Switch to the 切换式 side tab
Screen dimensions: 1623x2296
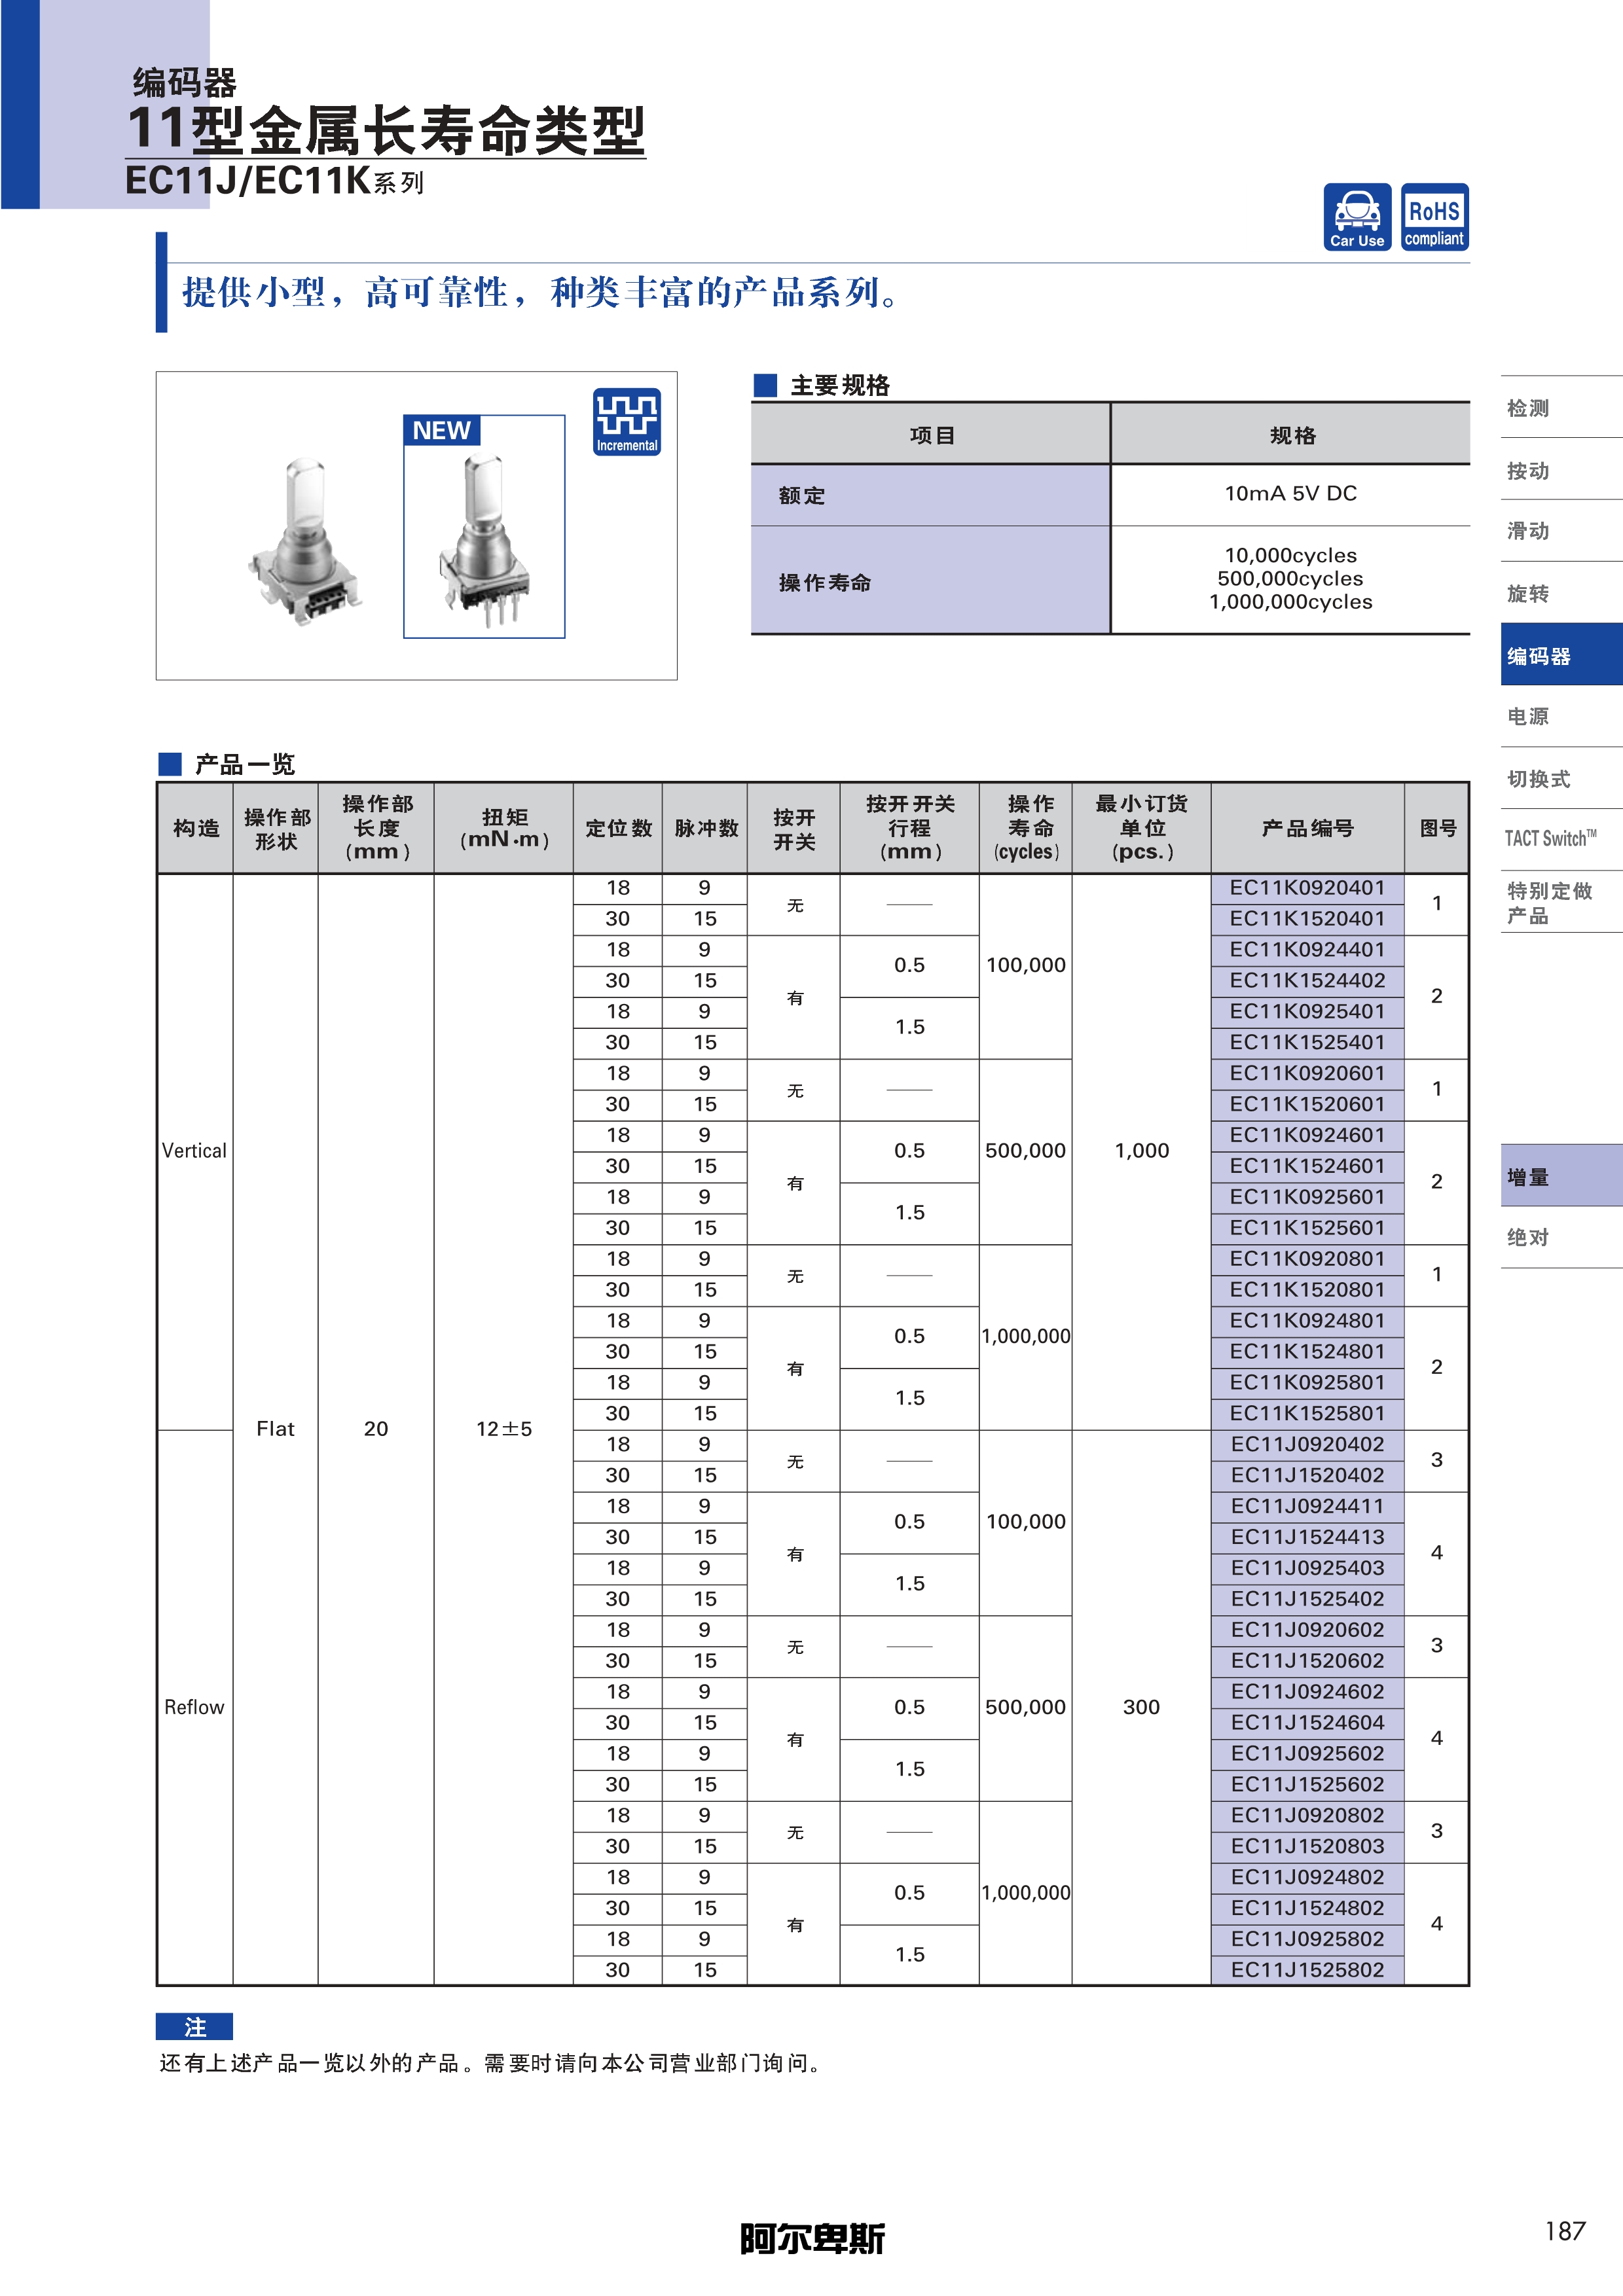click(1538, 779)
